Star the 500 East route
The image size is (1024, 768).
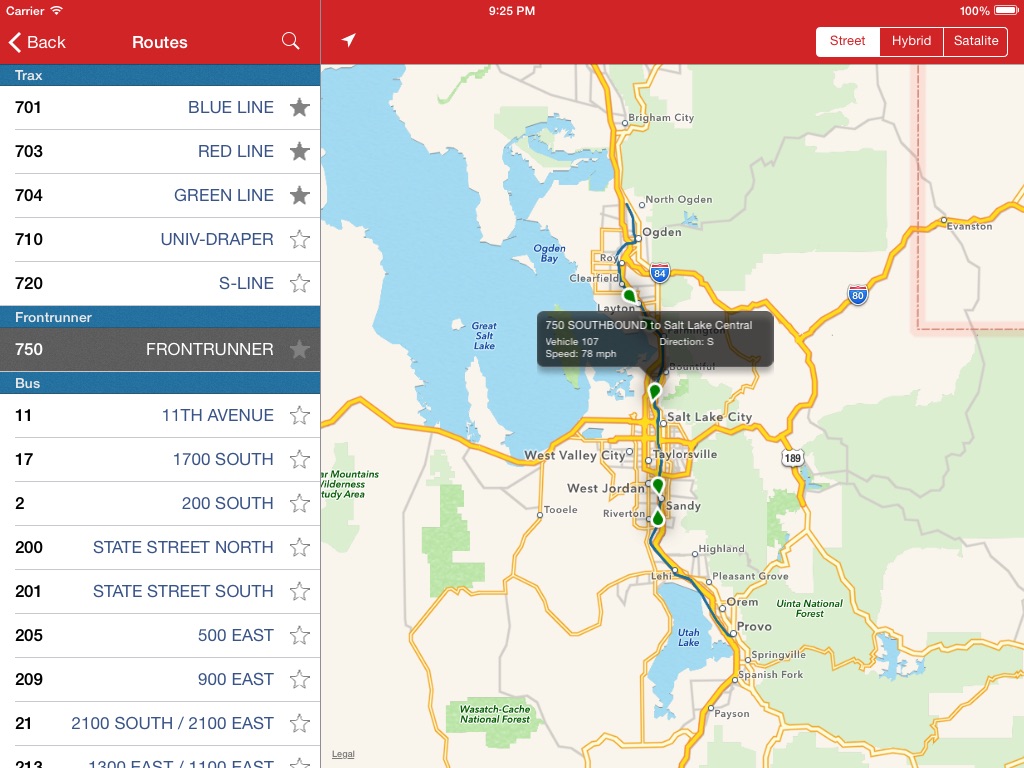point(300,635)
